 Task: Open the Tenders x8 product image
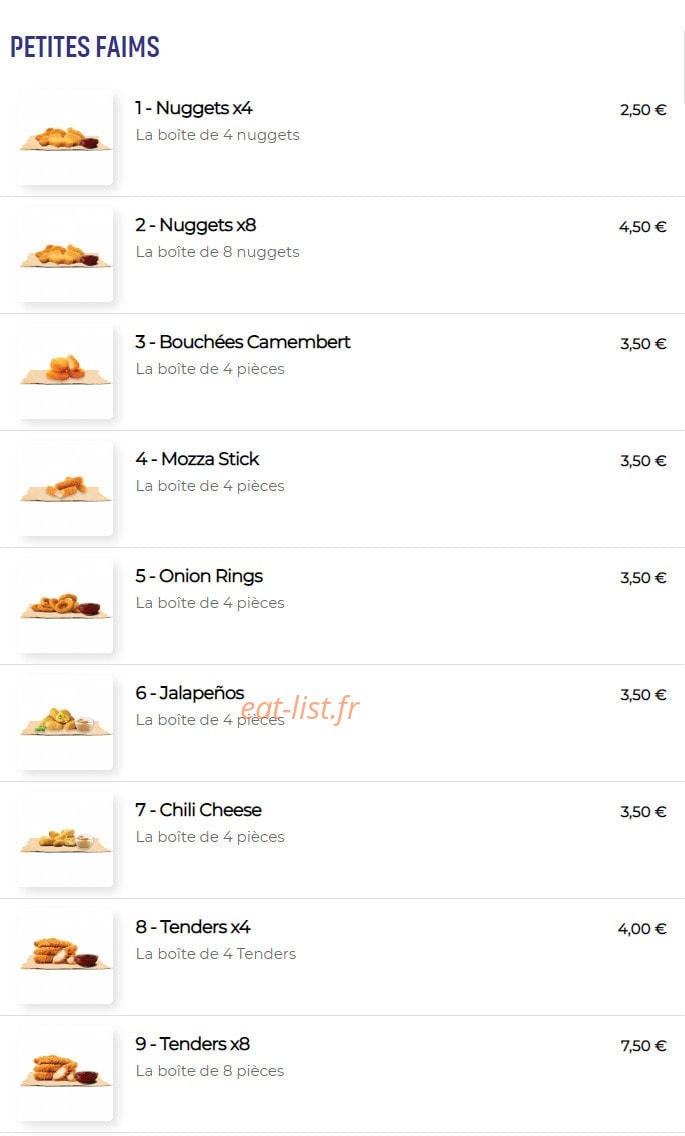coord(65,1073)
